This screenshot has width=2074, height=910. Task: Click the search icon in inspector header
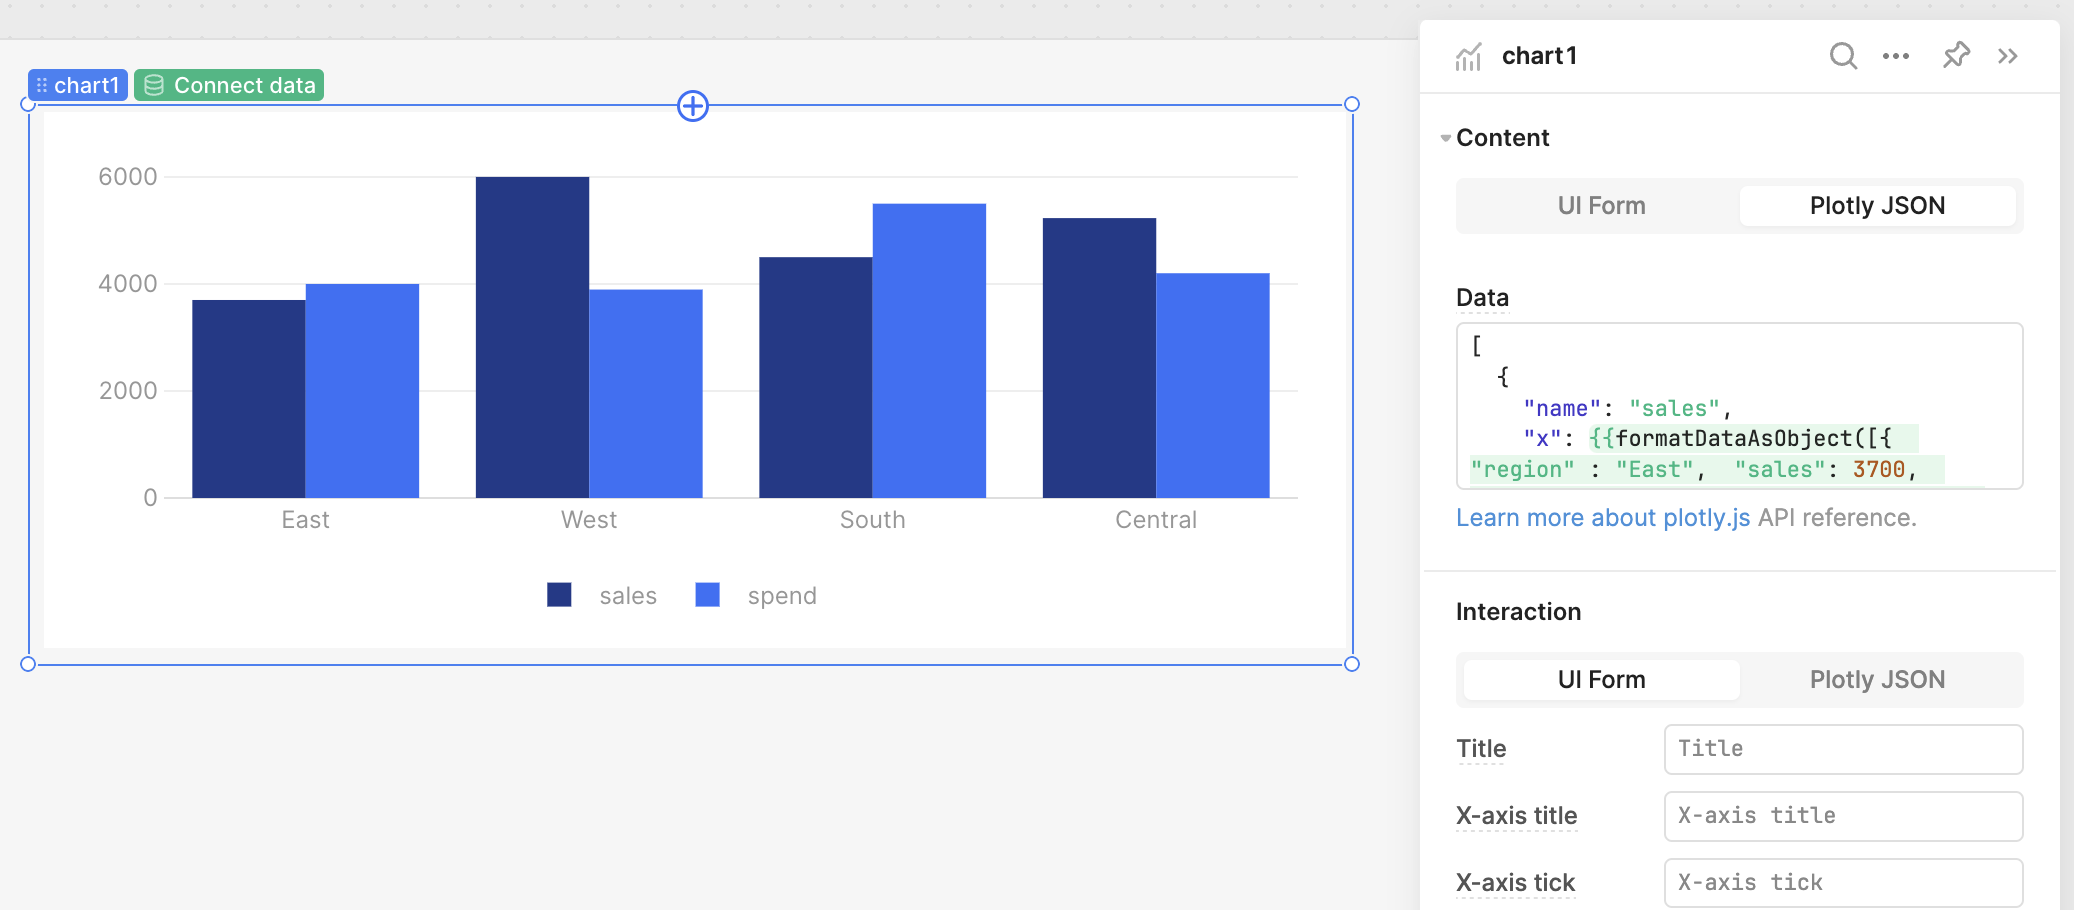coord(1843,56)
